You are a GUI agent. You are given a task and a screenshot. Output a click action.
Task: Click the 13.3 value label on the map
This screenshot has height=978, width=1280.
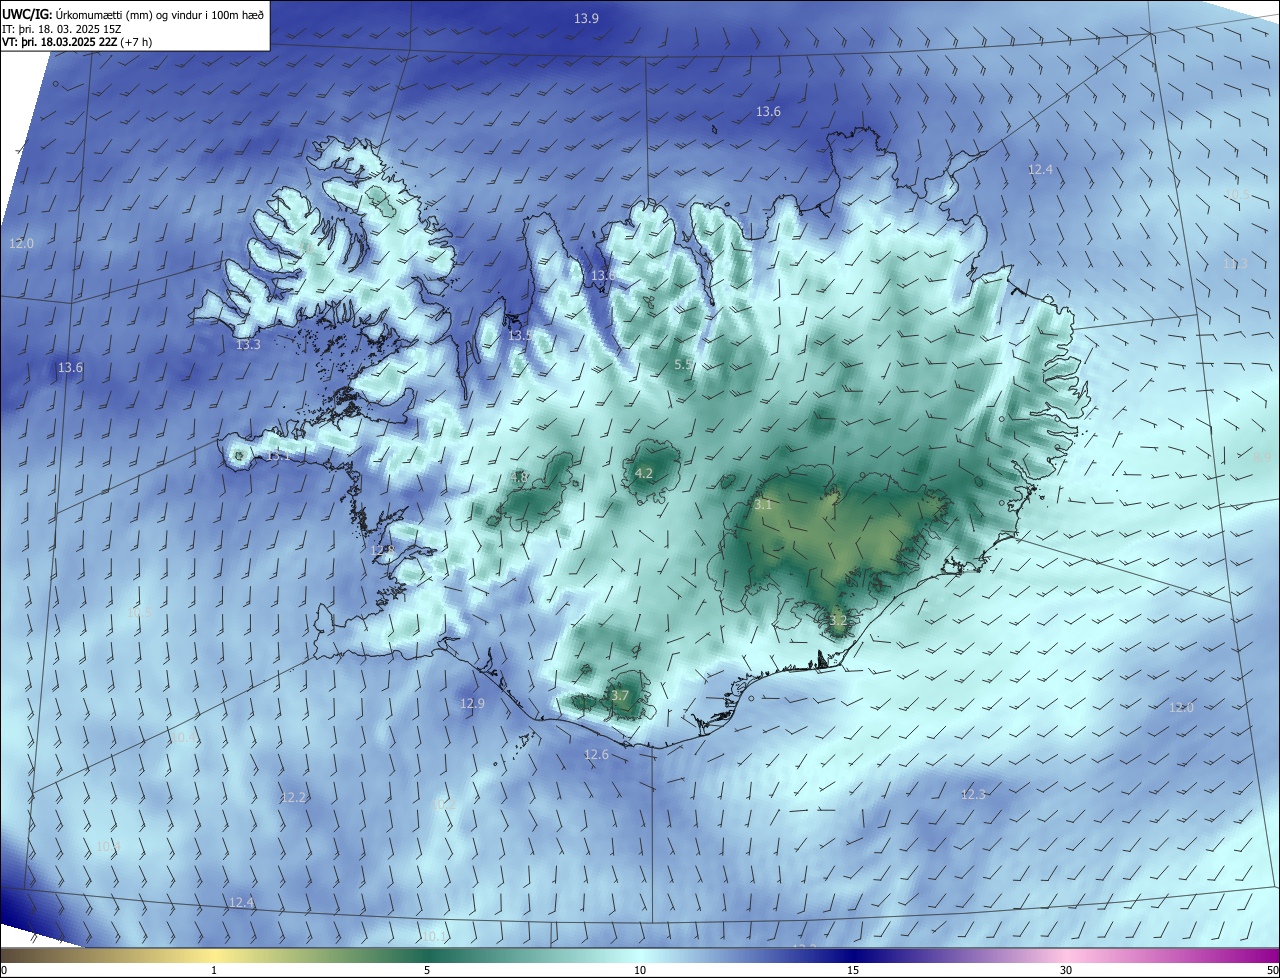click(x=248, y=345)
